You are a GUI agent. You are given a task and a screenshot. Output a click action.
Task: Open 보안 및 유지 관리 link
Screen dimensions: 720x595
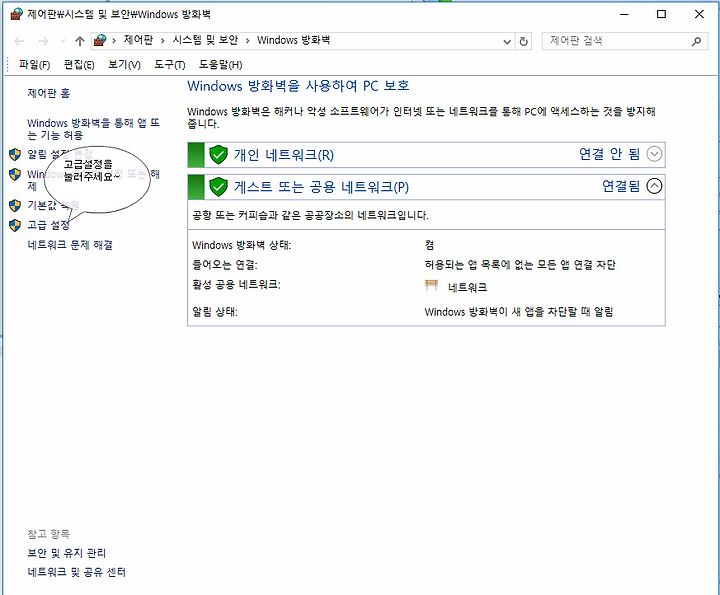67,553
